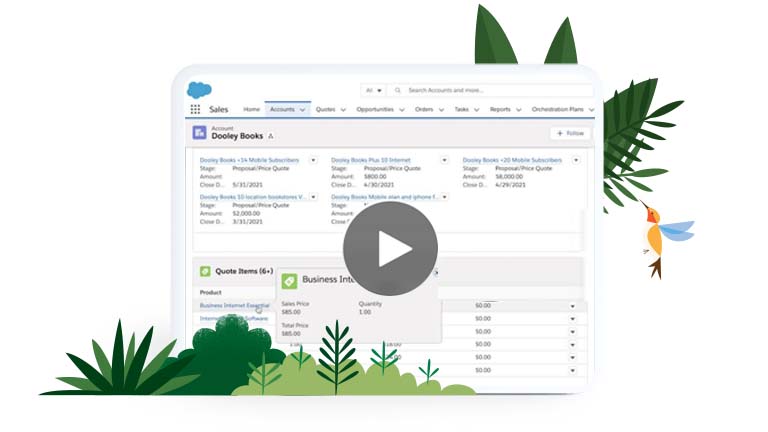
Task: Open the Business Internet Essential product link
Action: click(234, 306)
